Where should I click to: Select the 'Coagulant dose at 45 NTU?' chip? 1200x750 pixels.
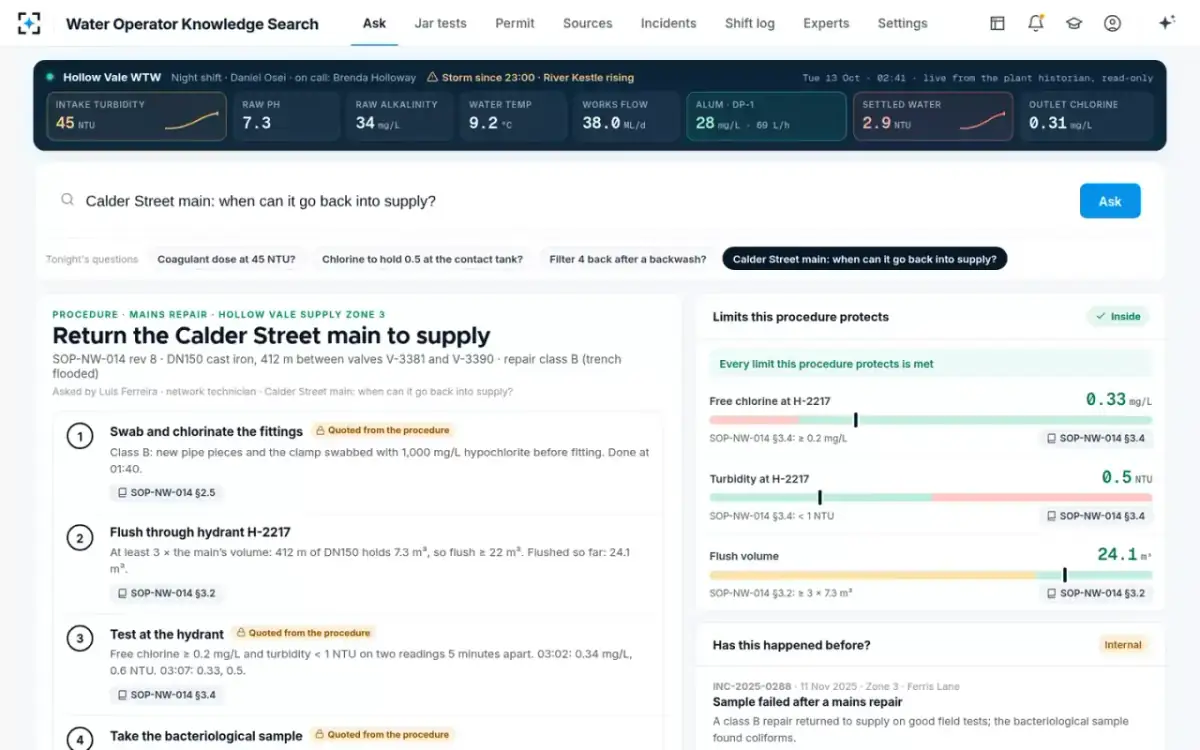(x=226, y=259)
